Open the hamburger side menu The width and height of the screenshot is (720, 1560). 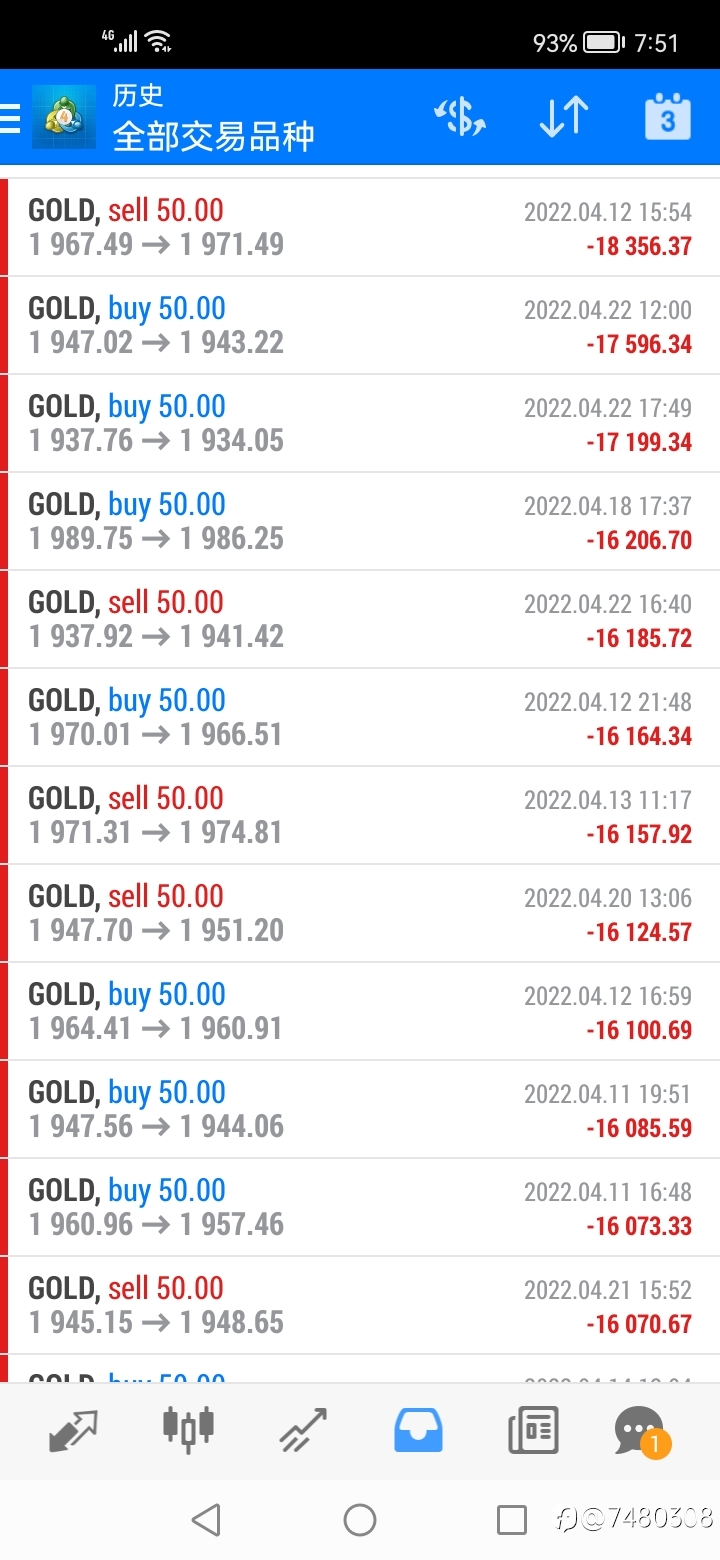[10, 118]
